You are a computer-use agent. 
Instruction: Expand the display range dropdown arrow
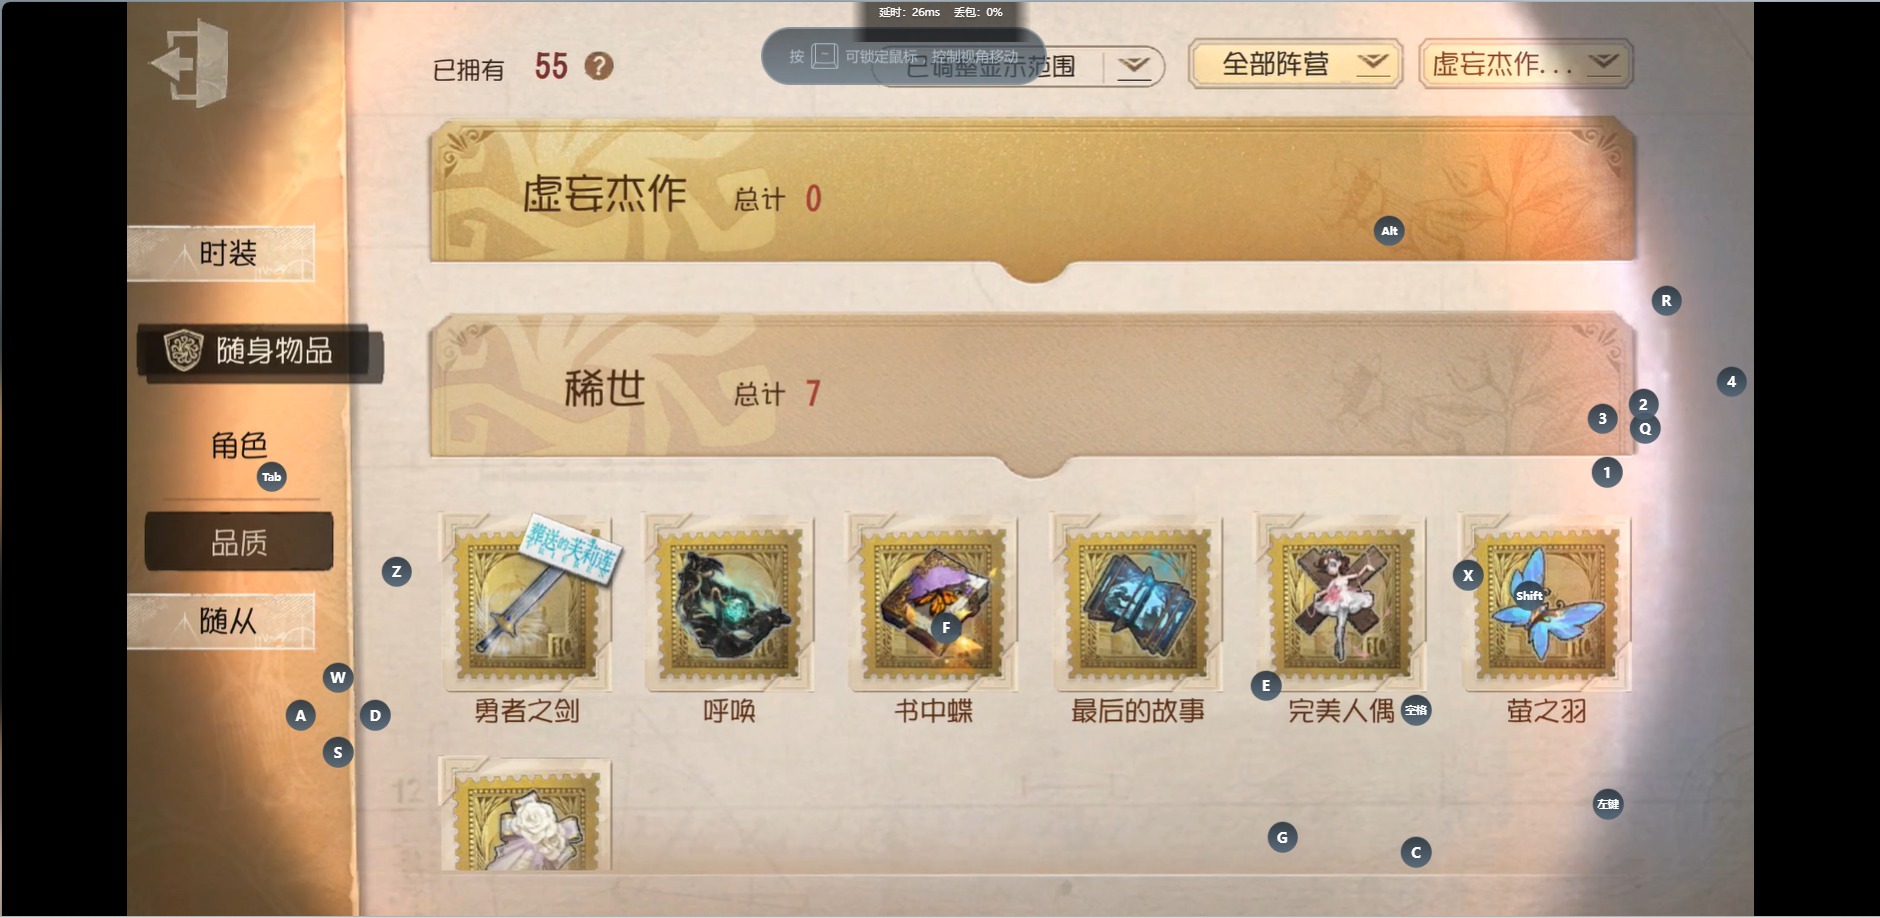point(1134,67)
